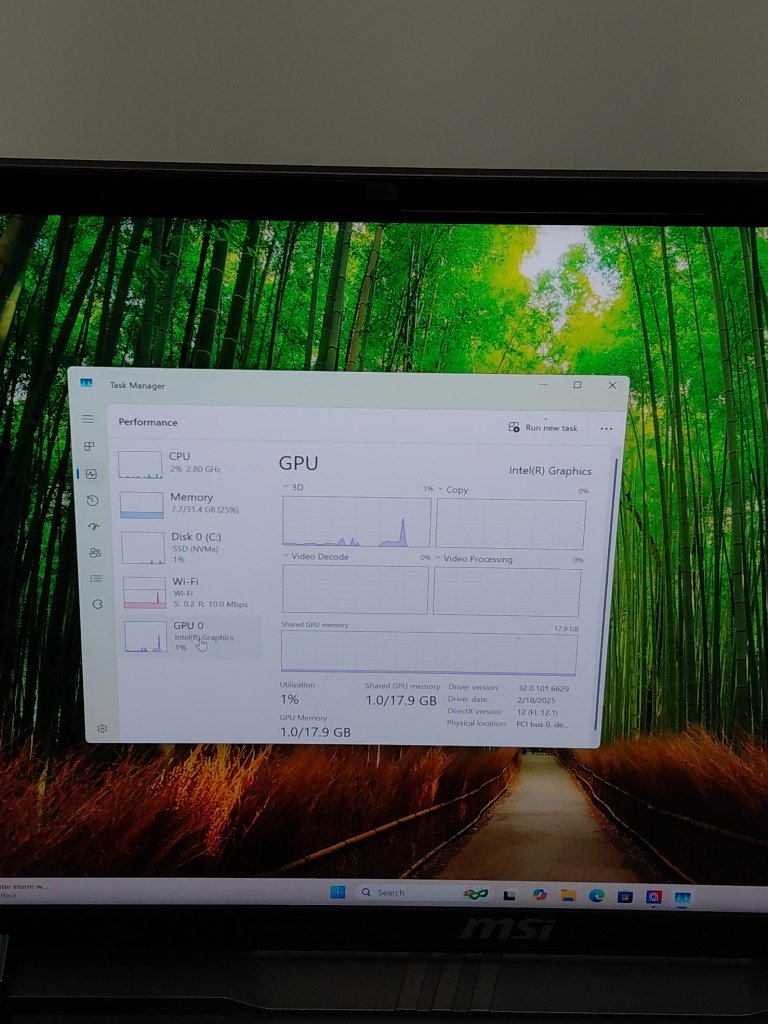Screen dimensions: 768x1024
Task: Open the Startup apps page
Action: point(94,526)
